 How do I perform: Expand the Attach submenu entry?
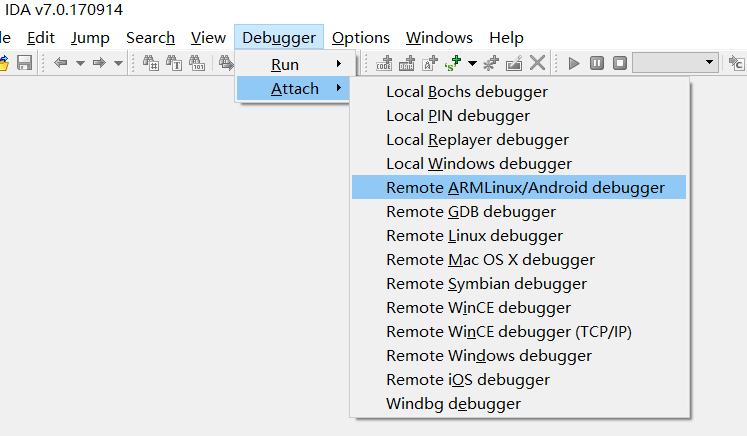point(294,89)
